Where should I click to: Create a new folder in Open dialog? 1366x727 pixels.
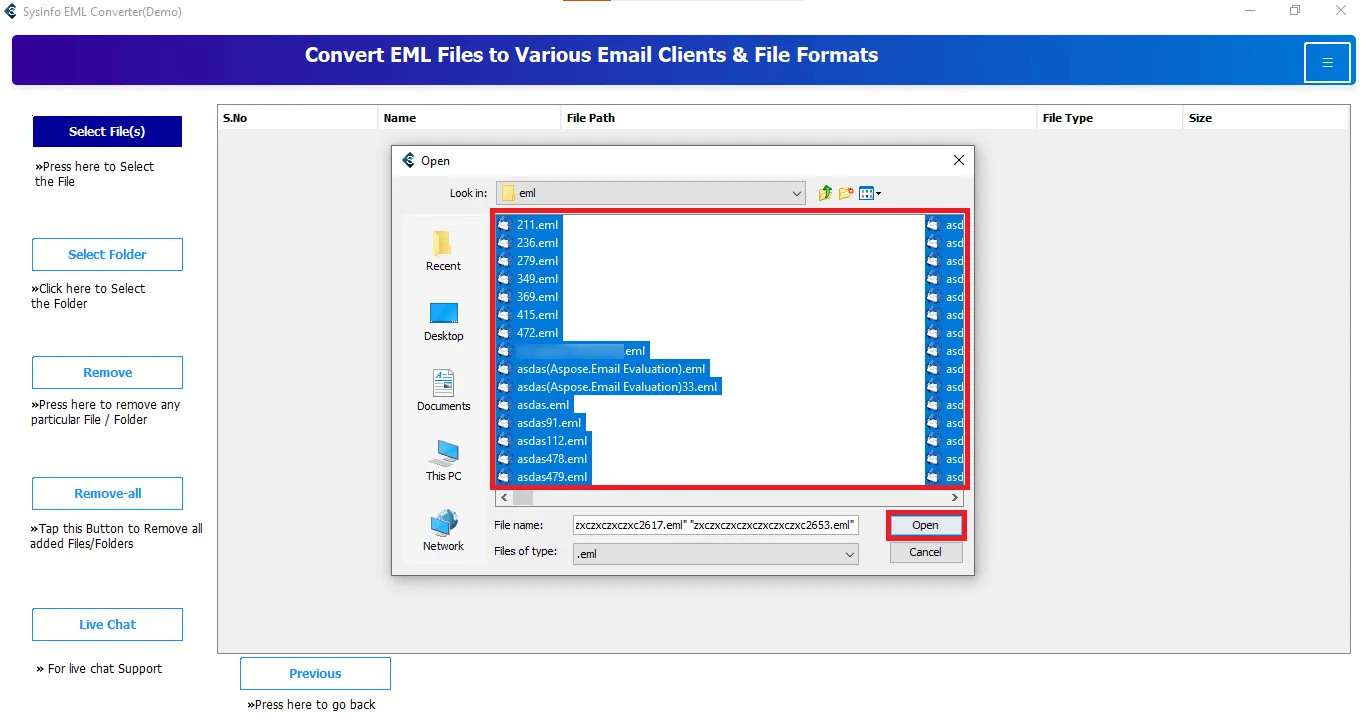coord(846,193)
